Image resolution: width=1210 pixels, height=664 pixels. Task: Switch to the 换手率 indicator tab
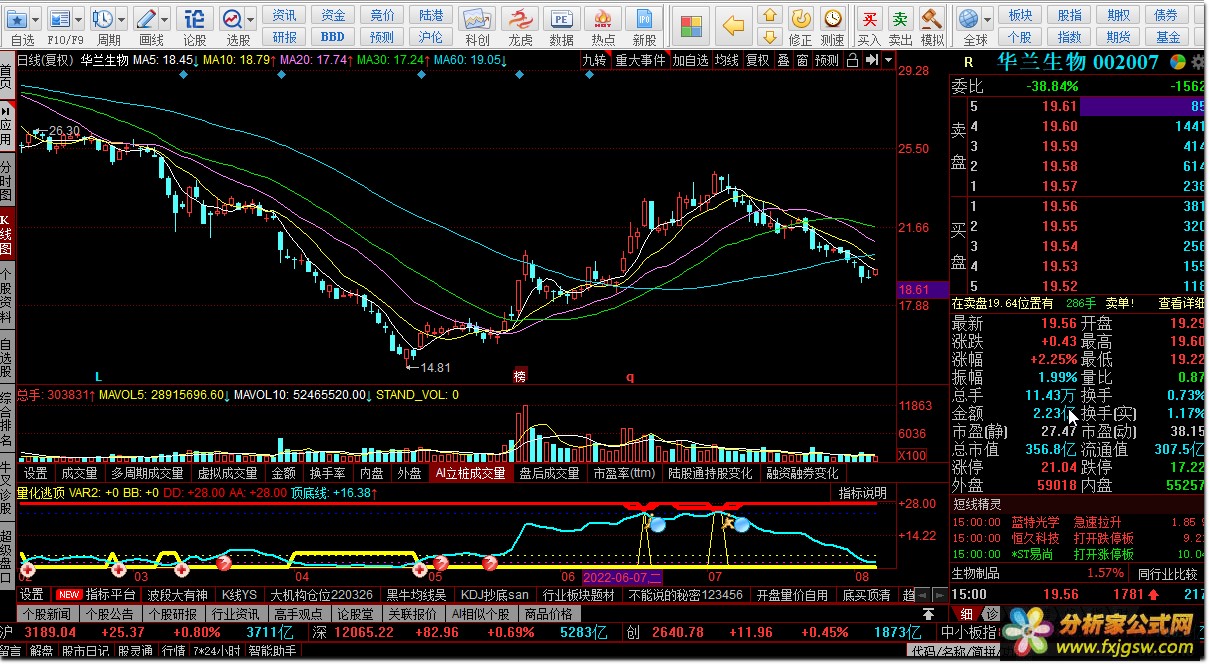[x=326, y=474]
